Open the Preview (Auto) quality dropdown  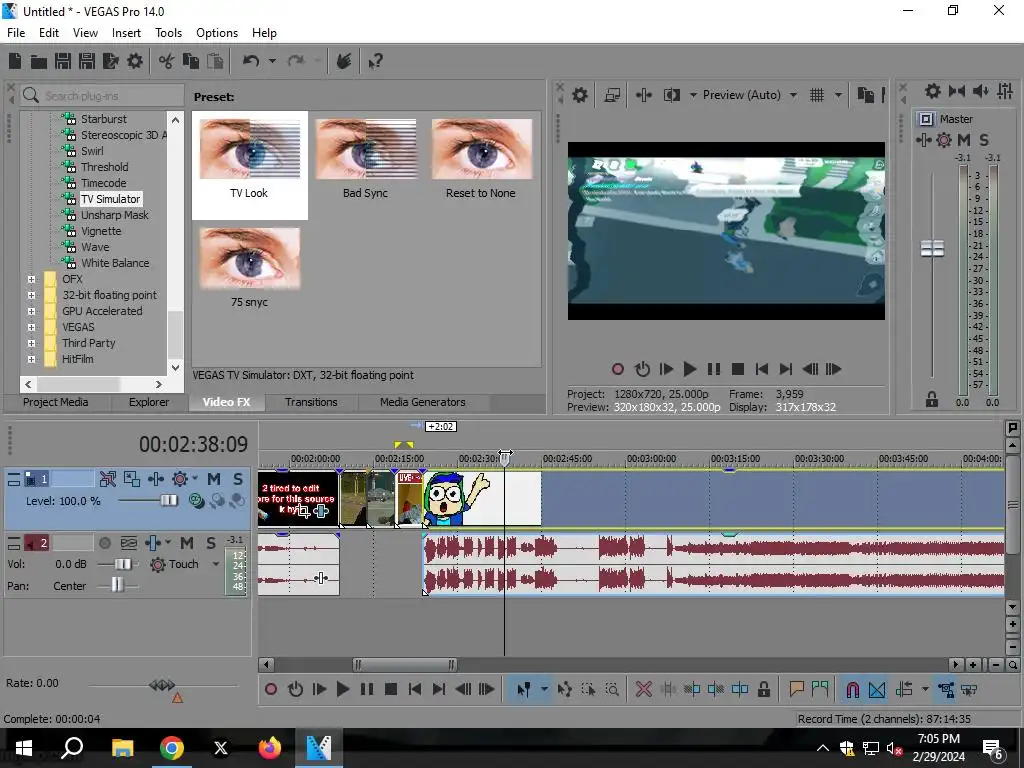[x=793, y=95]
